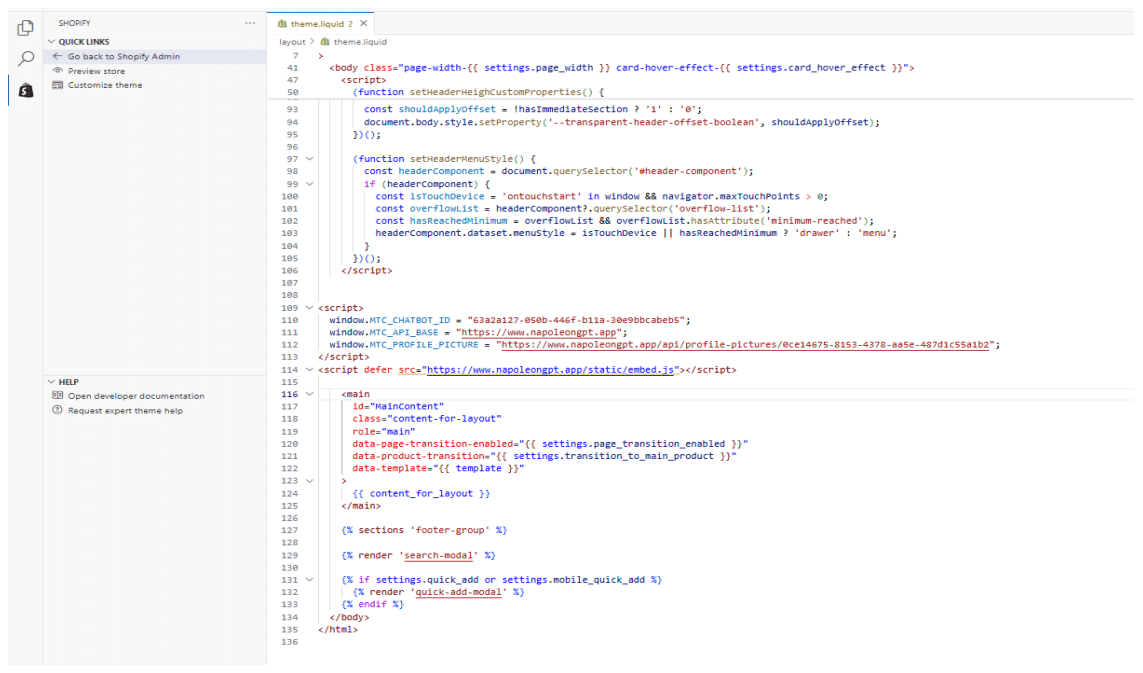
Task: Open the Search magnifier in activity bar
Action: point(25,59)
